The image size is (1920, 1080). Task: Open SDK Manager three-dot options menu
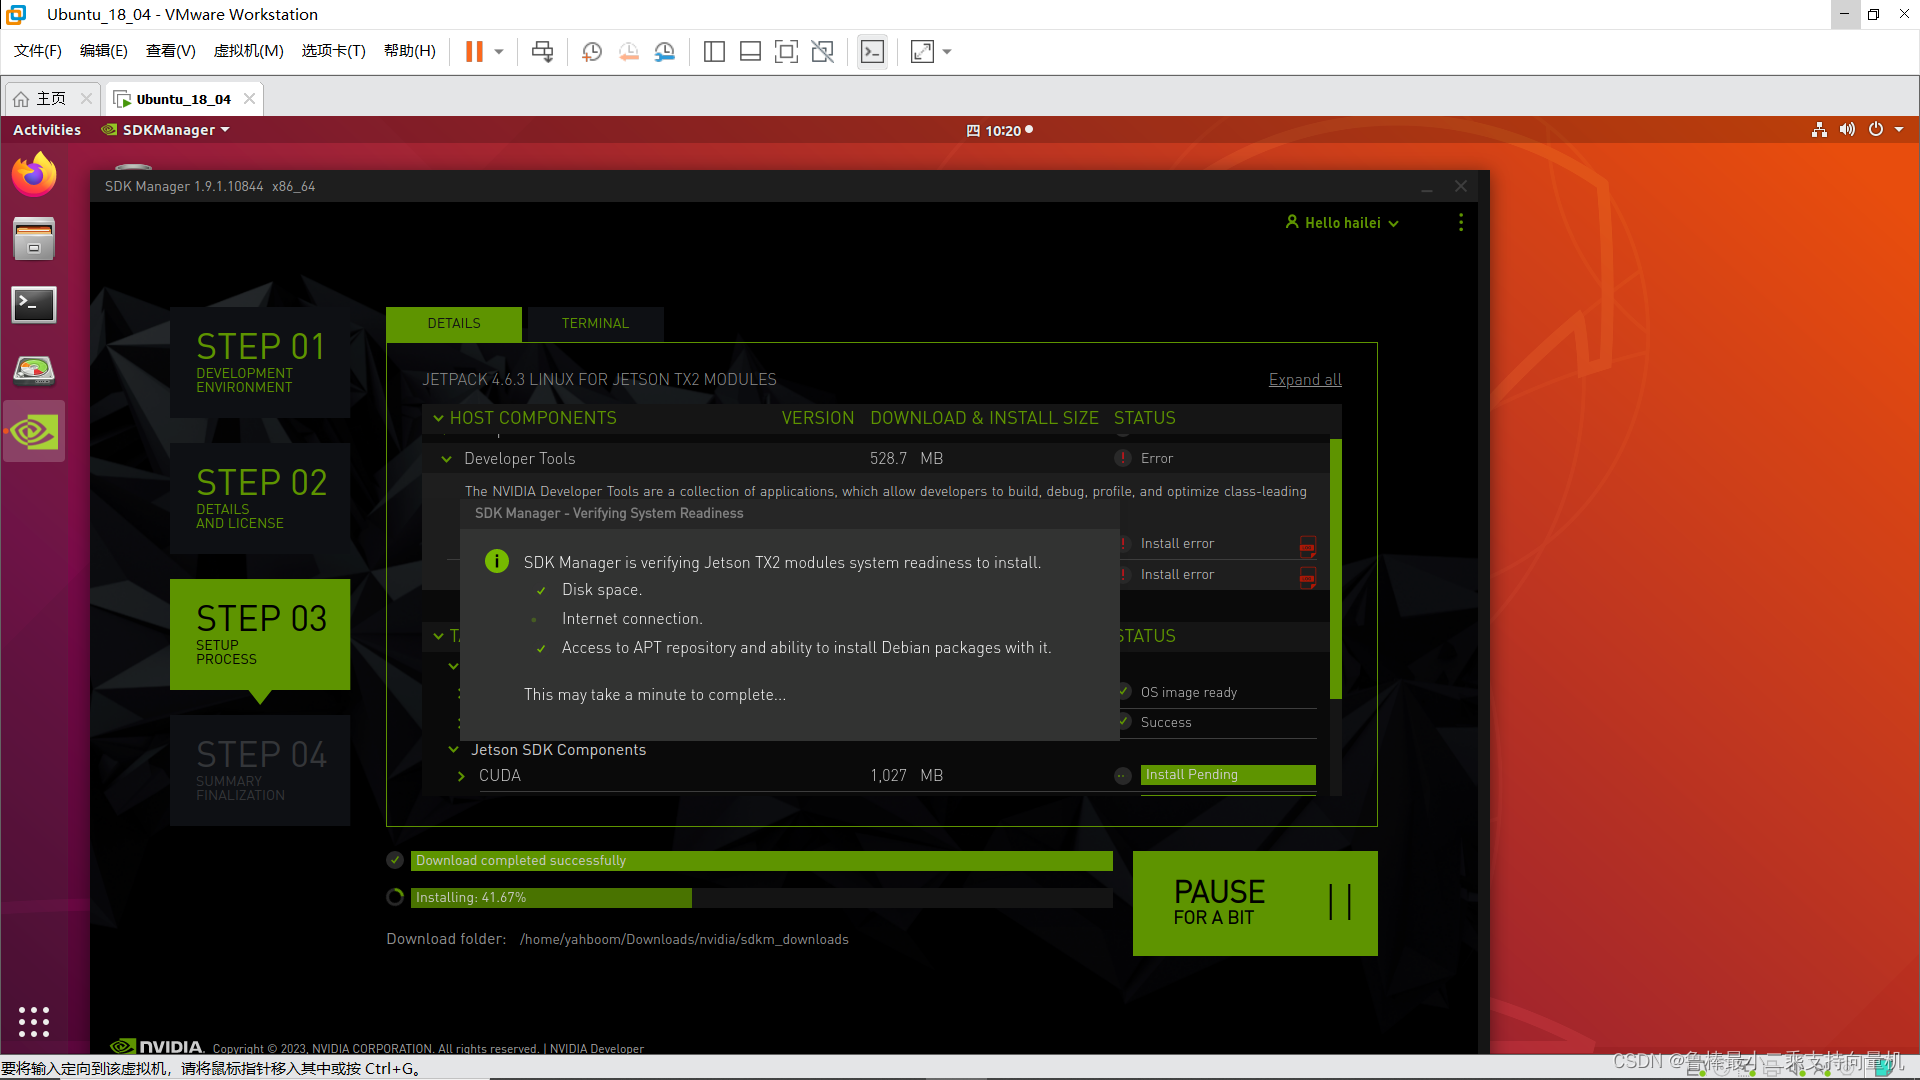point(1461,222)
